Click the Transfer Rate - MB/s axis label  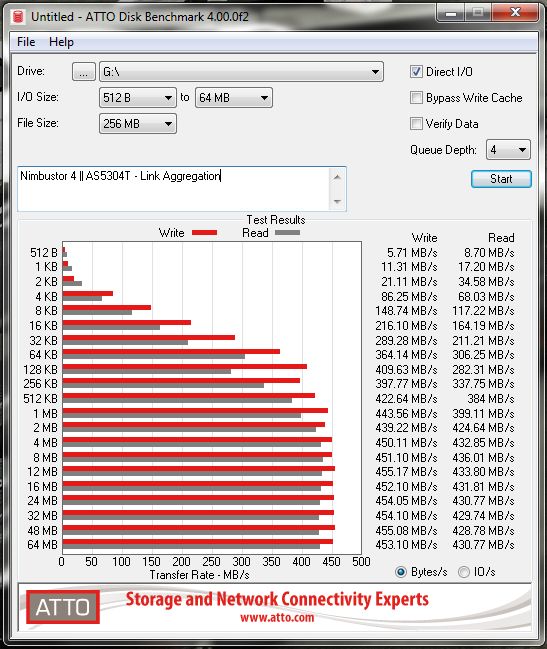(x=199, y=575)
